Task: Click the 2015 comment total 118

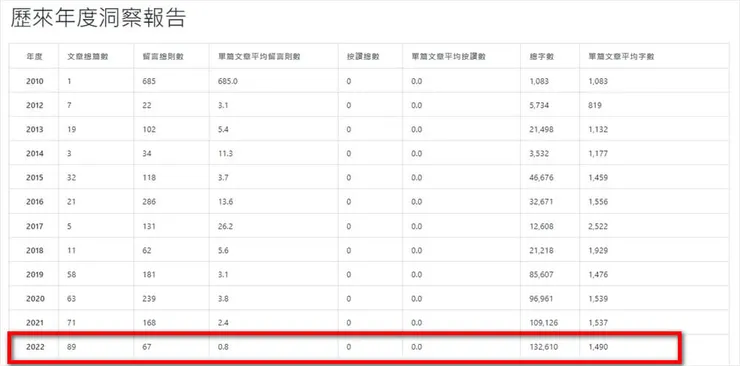Action: (x=149, y=178)
